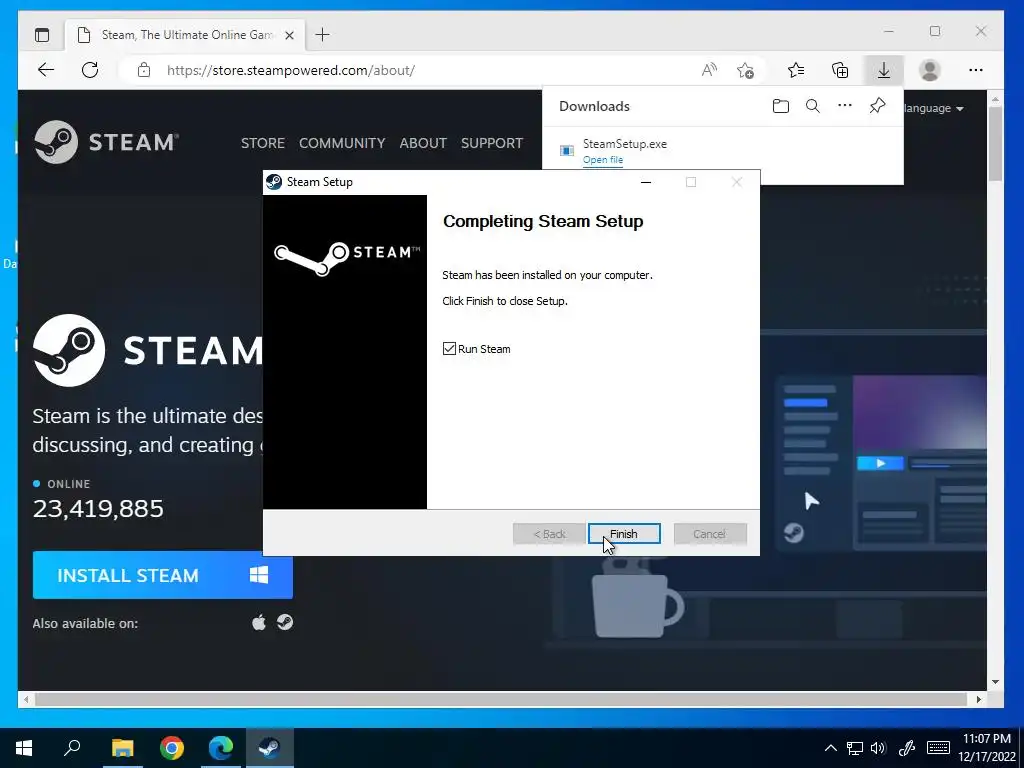
Task: Open the SUPPORT menu item
Action: coord(492,143)
